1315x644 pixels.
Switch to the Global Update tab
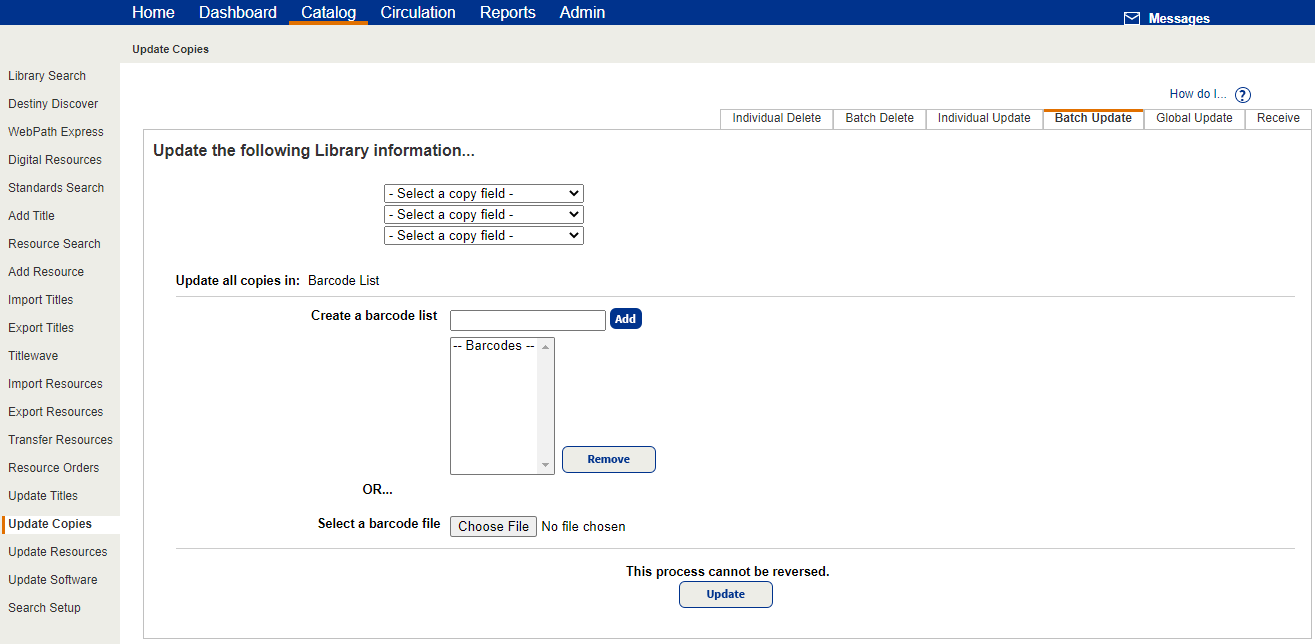(1194, 119)
